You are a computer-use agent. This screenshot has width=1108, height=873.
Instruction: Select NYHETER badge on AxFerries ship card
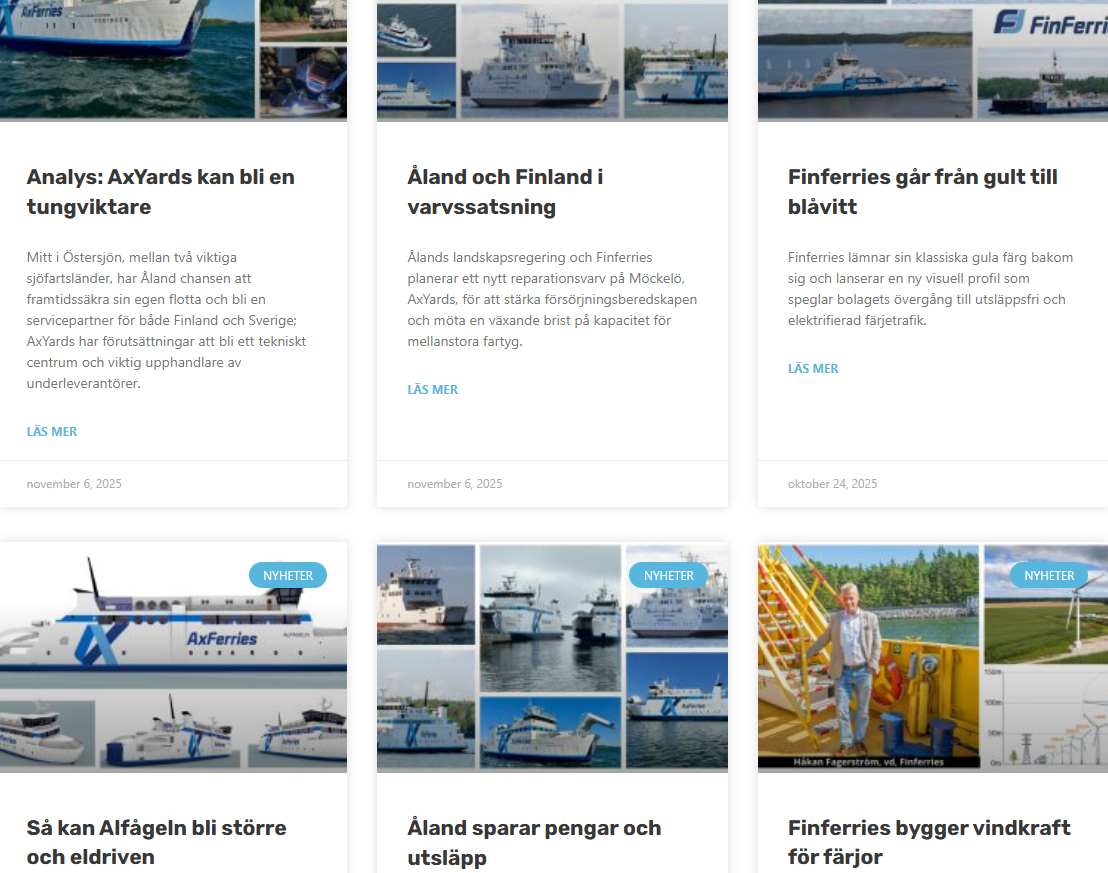coord(288,575)
